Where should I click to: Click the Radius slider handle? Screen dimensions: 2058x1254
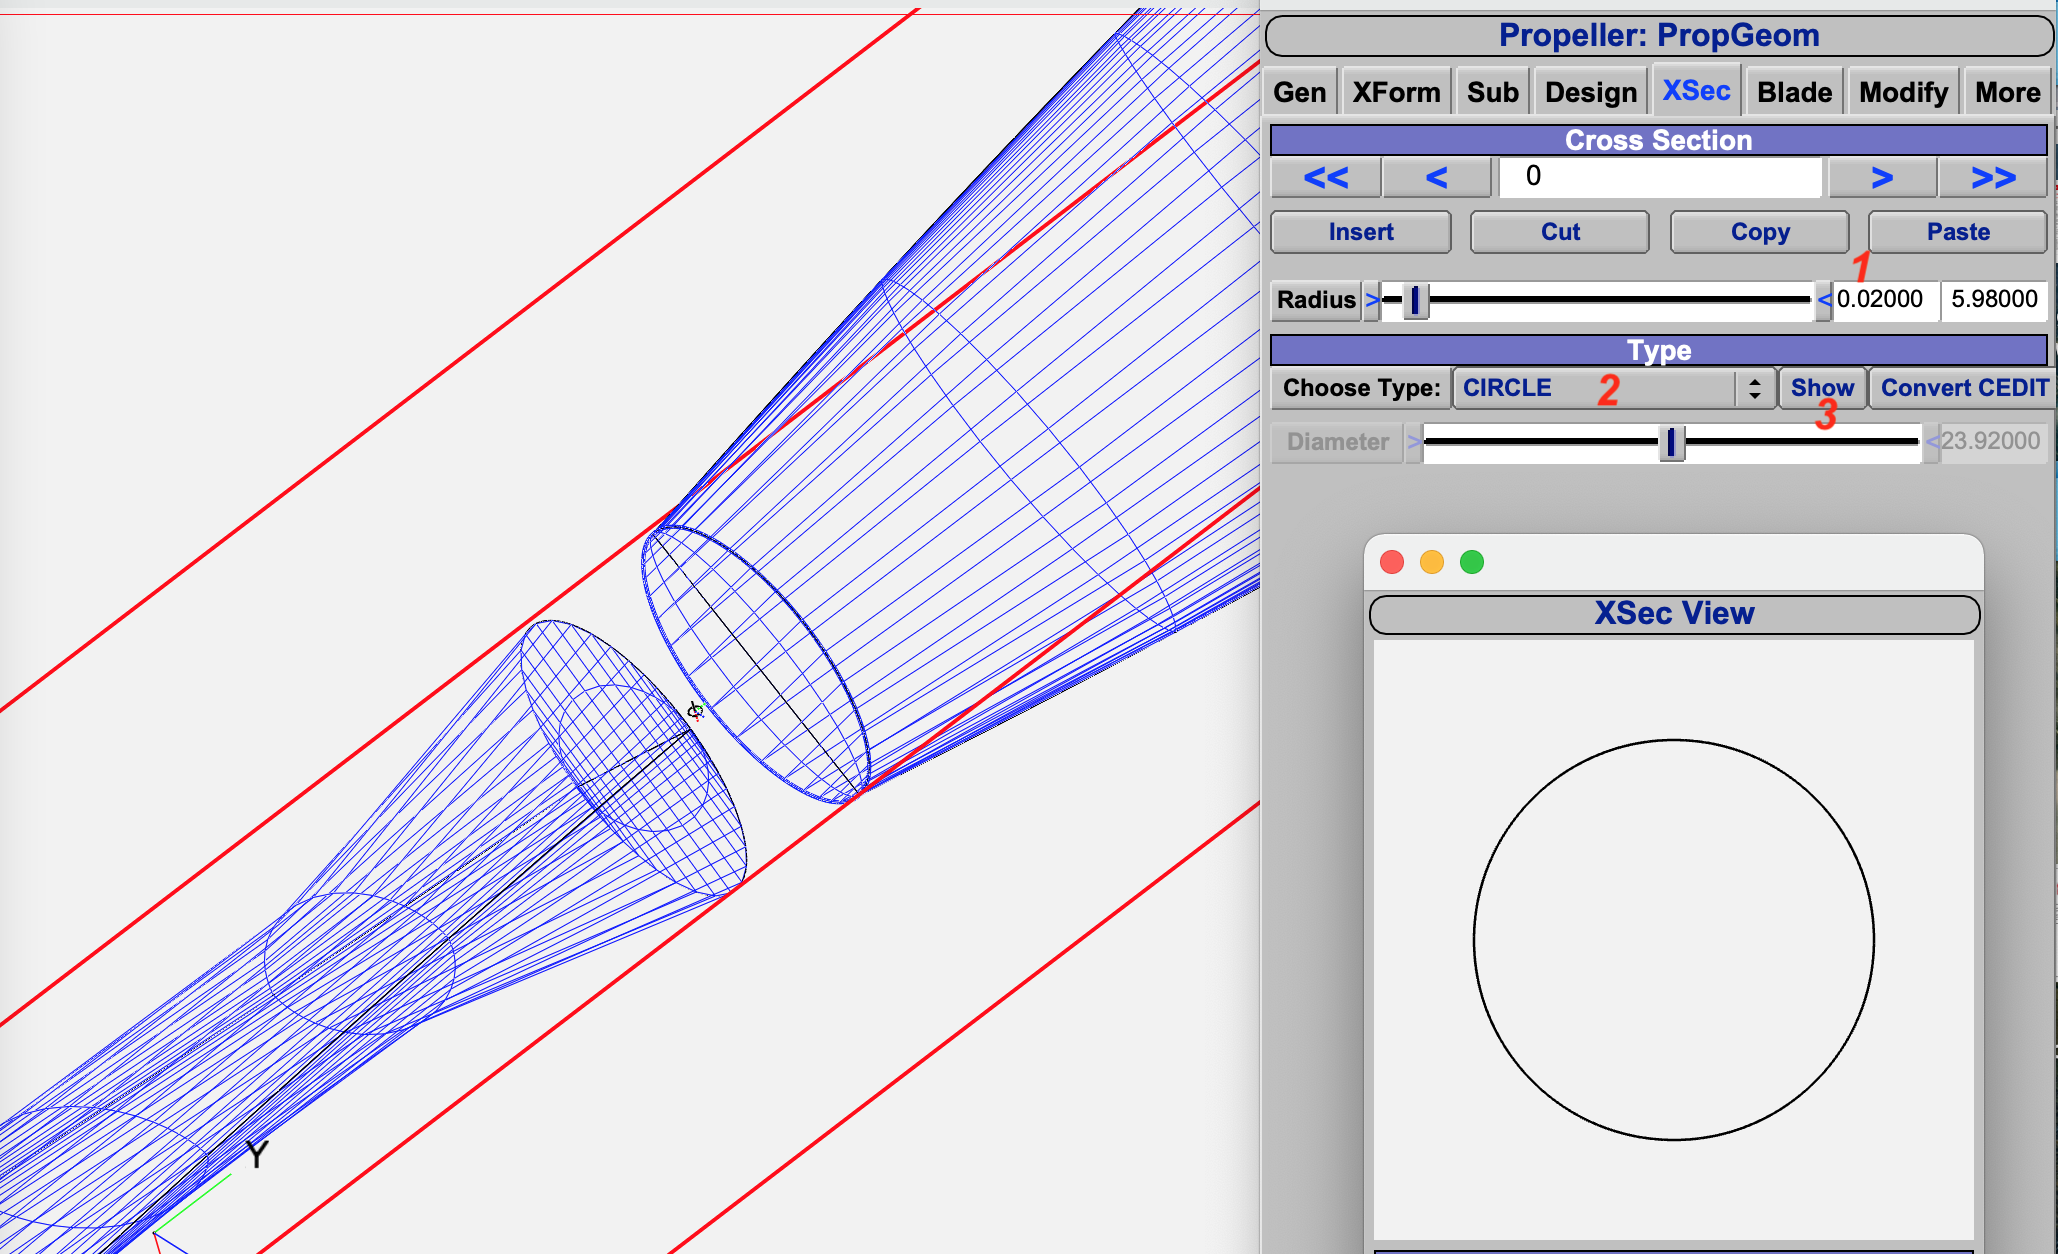click(1415, 300)
